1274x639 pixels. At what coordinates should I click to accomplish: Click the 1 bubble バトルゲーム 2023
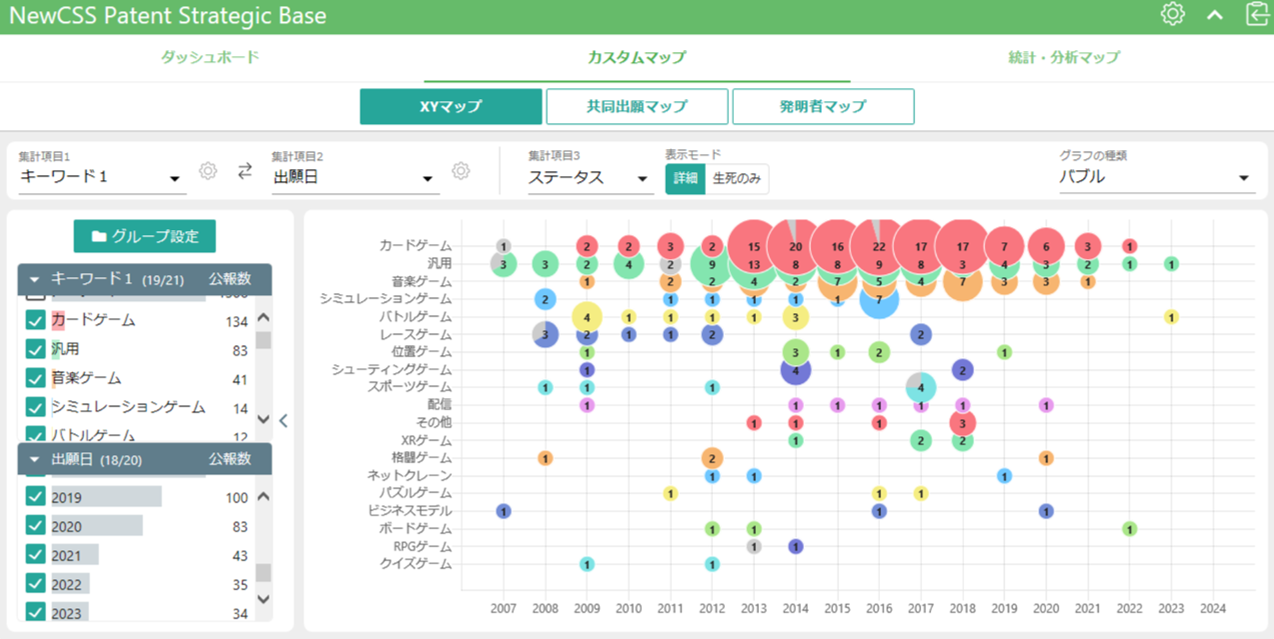click(1170, 317)
